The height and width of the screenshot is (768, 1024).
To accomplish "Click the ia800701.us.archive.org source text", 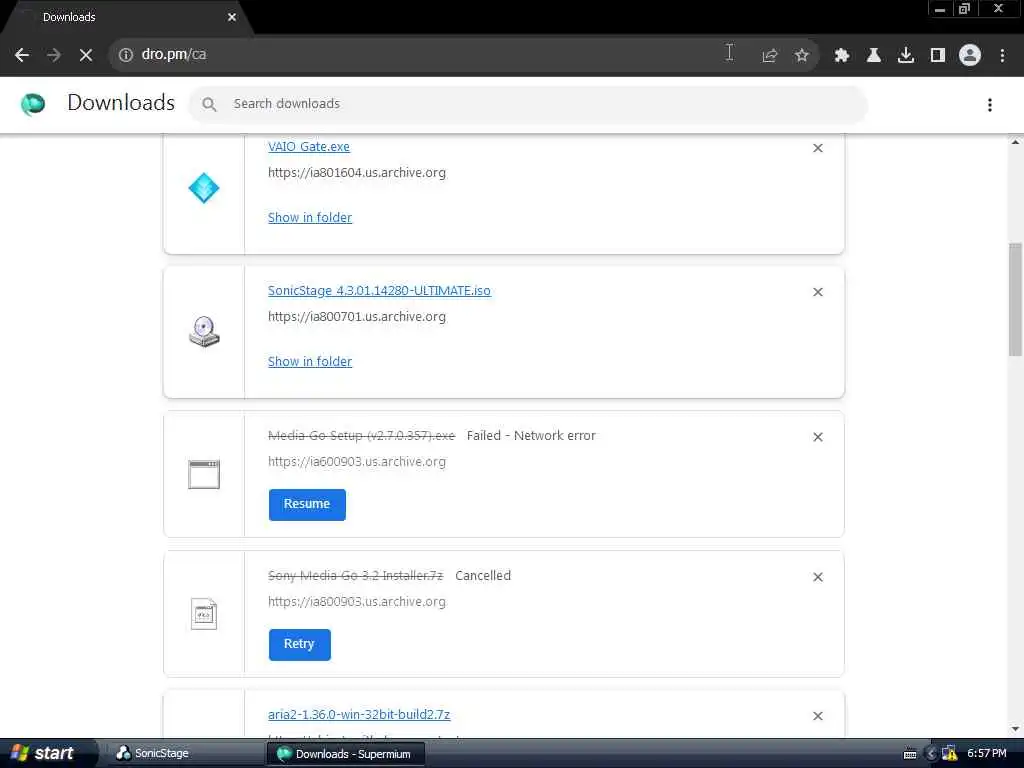I will point(357,317).
